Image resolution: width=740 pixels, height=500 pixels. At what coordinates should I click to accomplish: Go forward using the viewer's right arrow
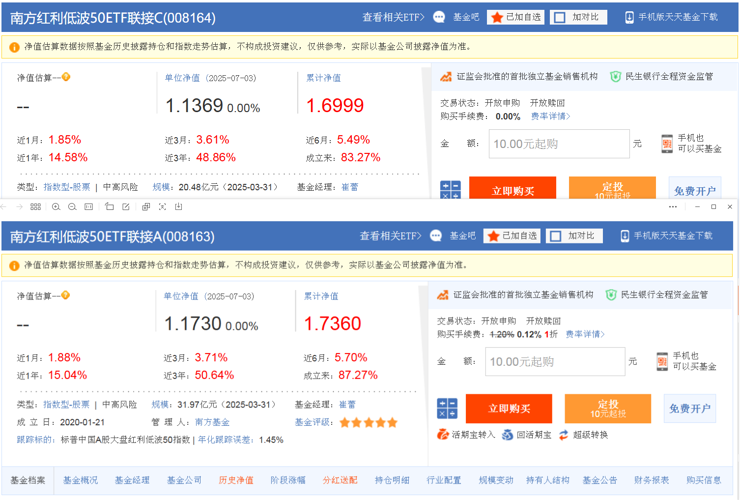point(19,207)
